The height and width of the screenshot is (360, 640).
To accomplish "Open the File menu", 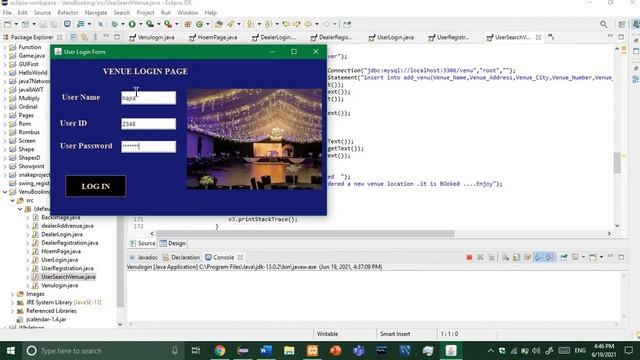I will coord(7,13).
